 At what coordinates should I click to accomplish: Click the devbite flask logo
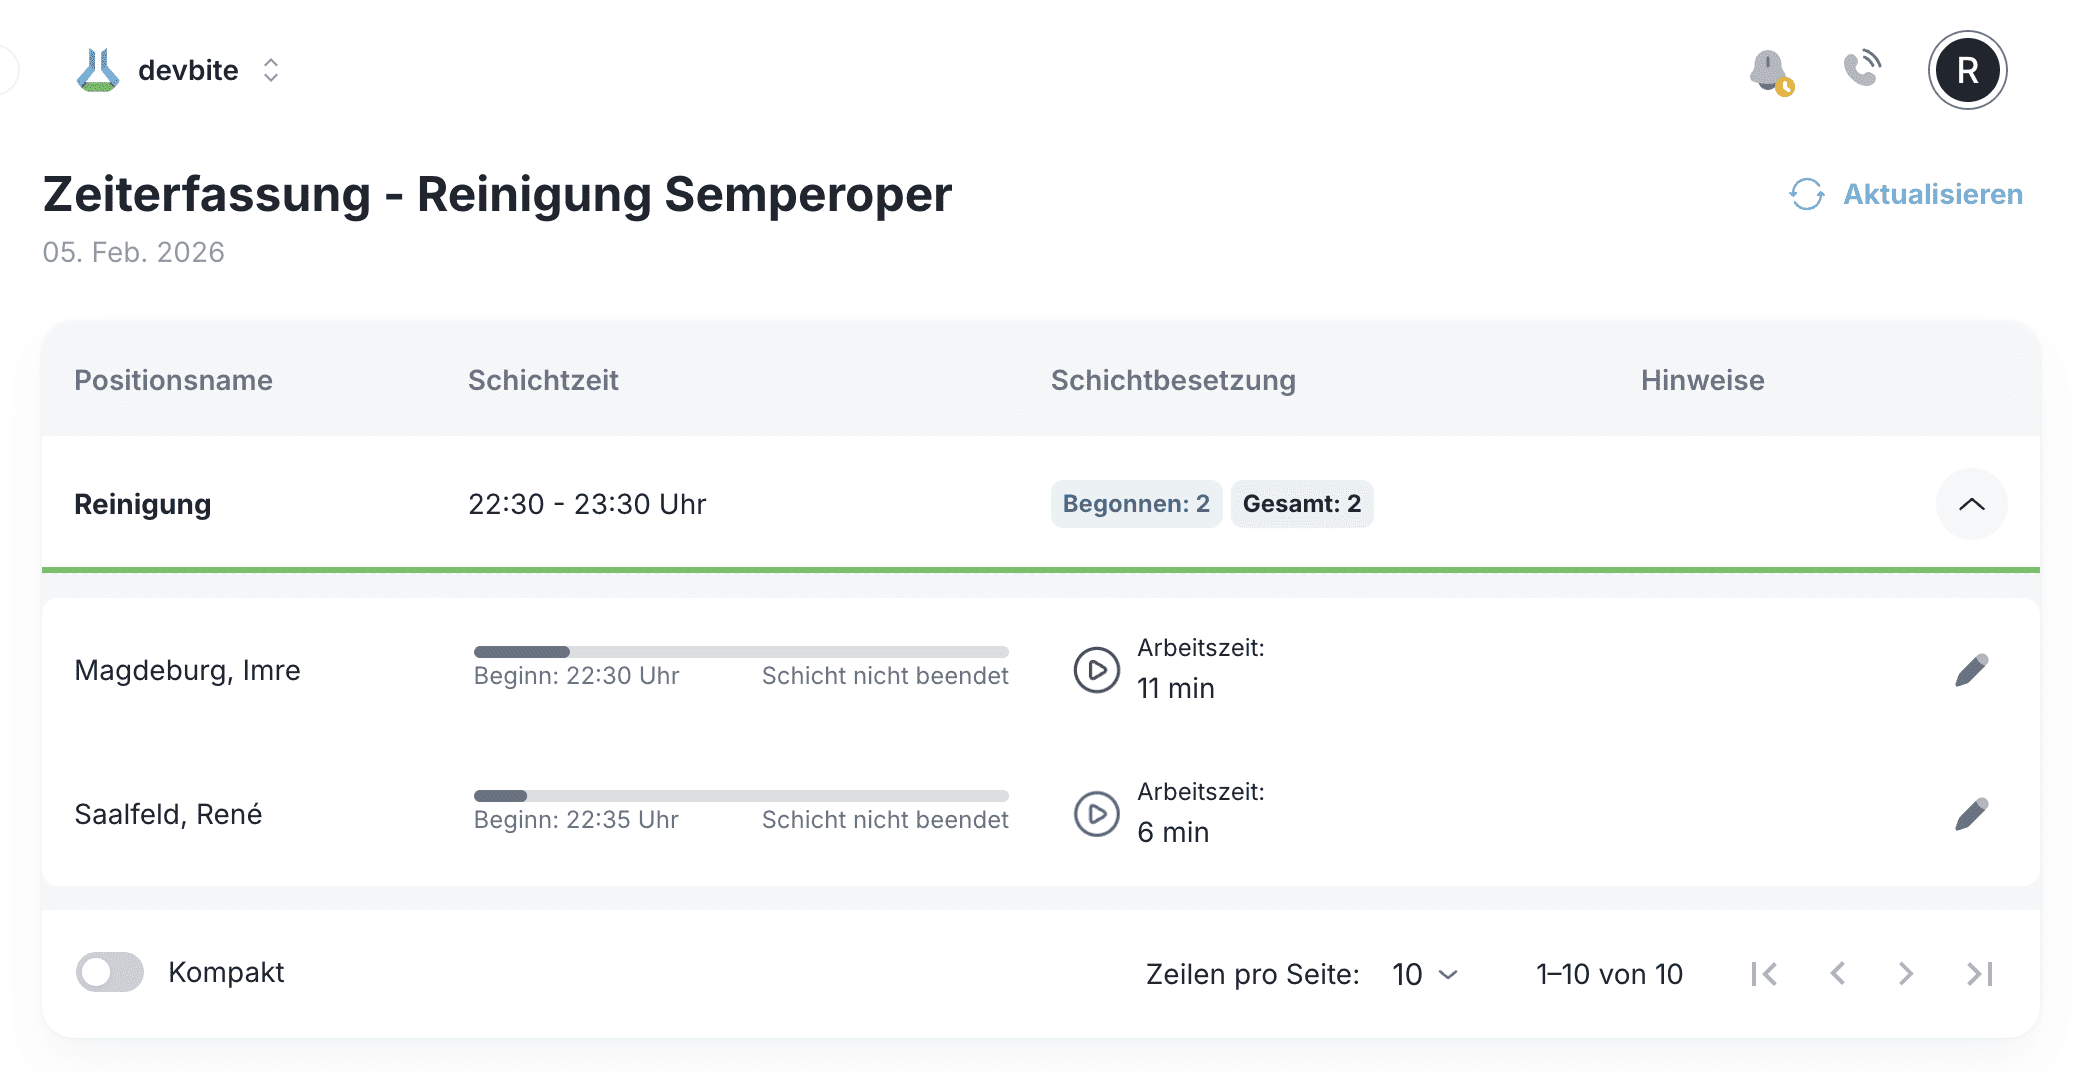tap(98, 70)
